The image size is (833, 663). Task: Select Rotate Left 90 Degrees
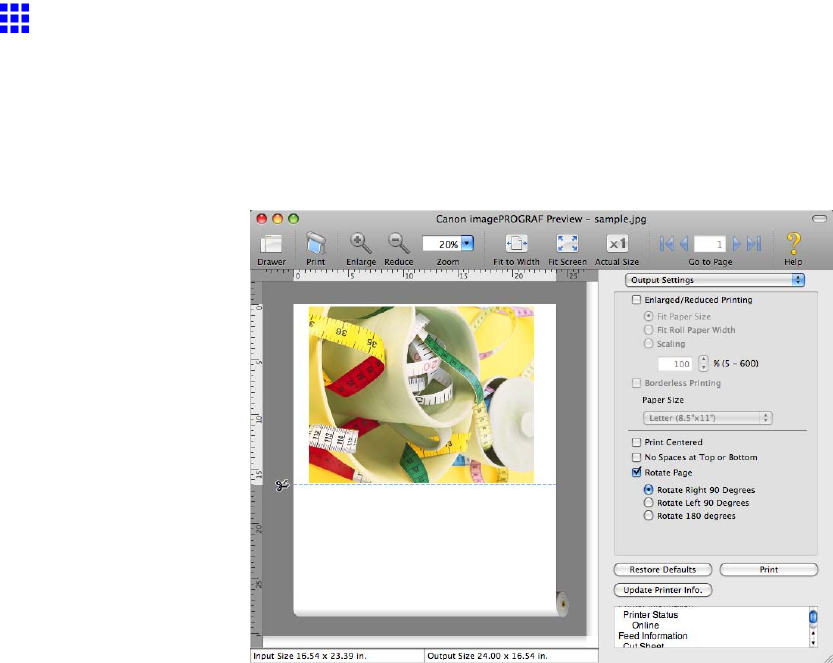[x=648, y=503]
